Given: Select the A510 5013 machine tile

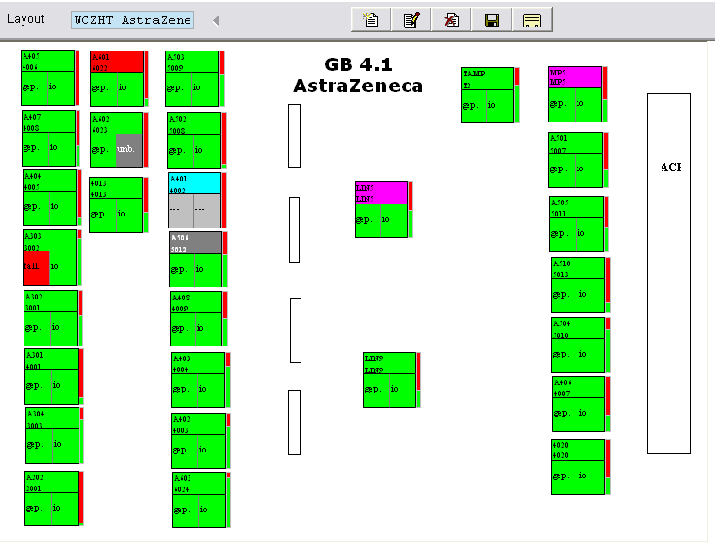Looking at the screenshot, I should (578, 285).
